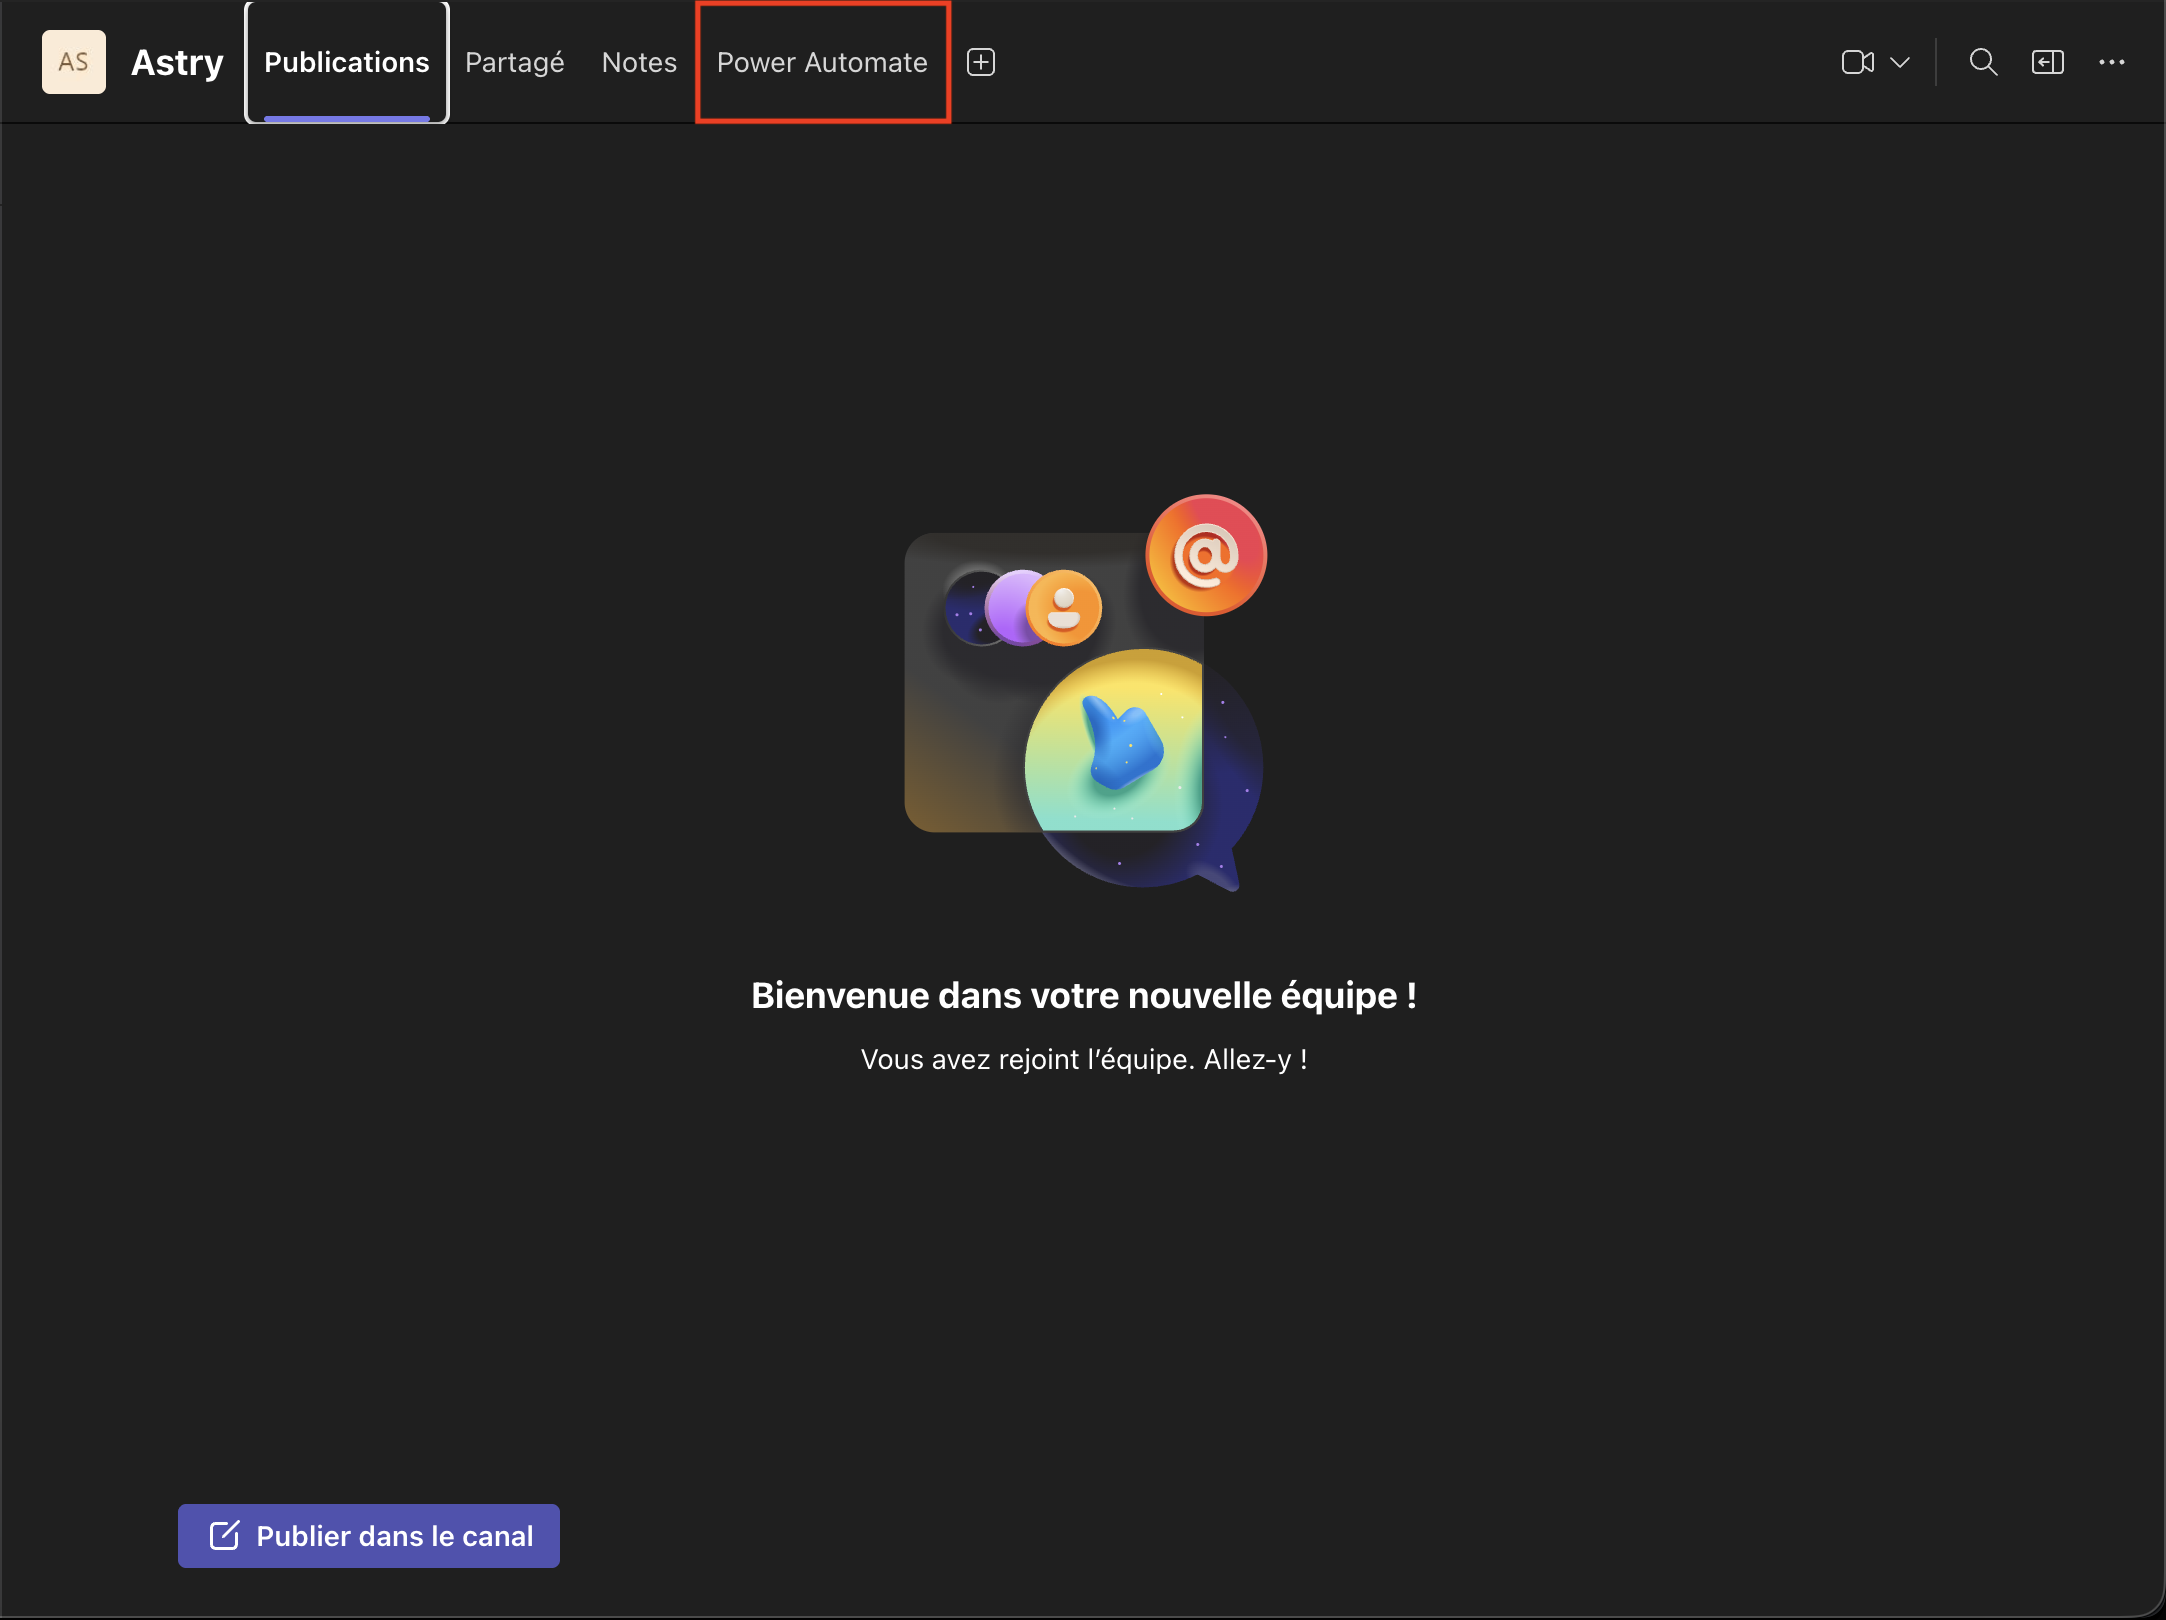Open the Notes tab
The width and height of the screenshot is (2166, 1620).
coord(638,61)
